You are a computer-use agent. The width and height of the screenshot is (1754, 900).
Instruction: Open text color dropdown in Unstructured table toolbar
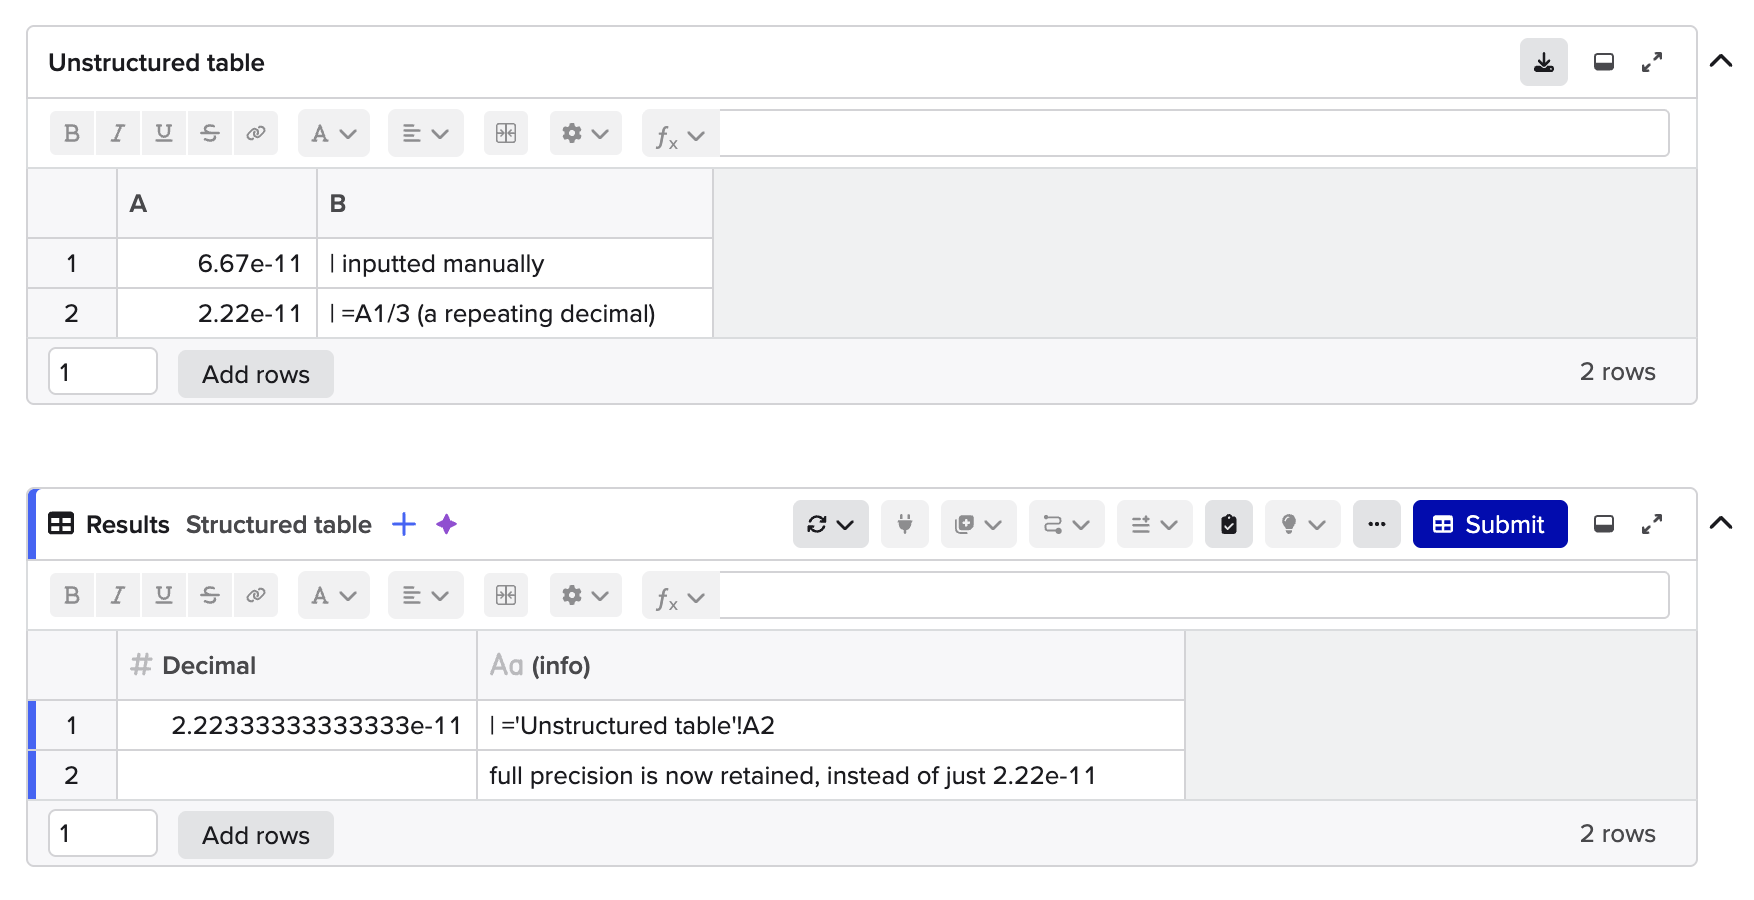point(334,133)
